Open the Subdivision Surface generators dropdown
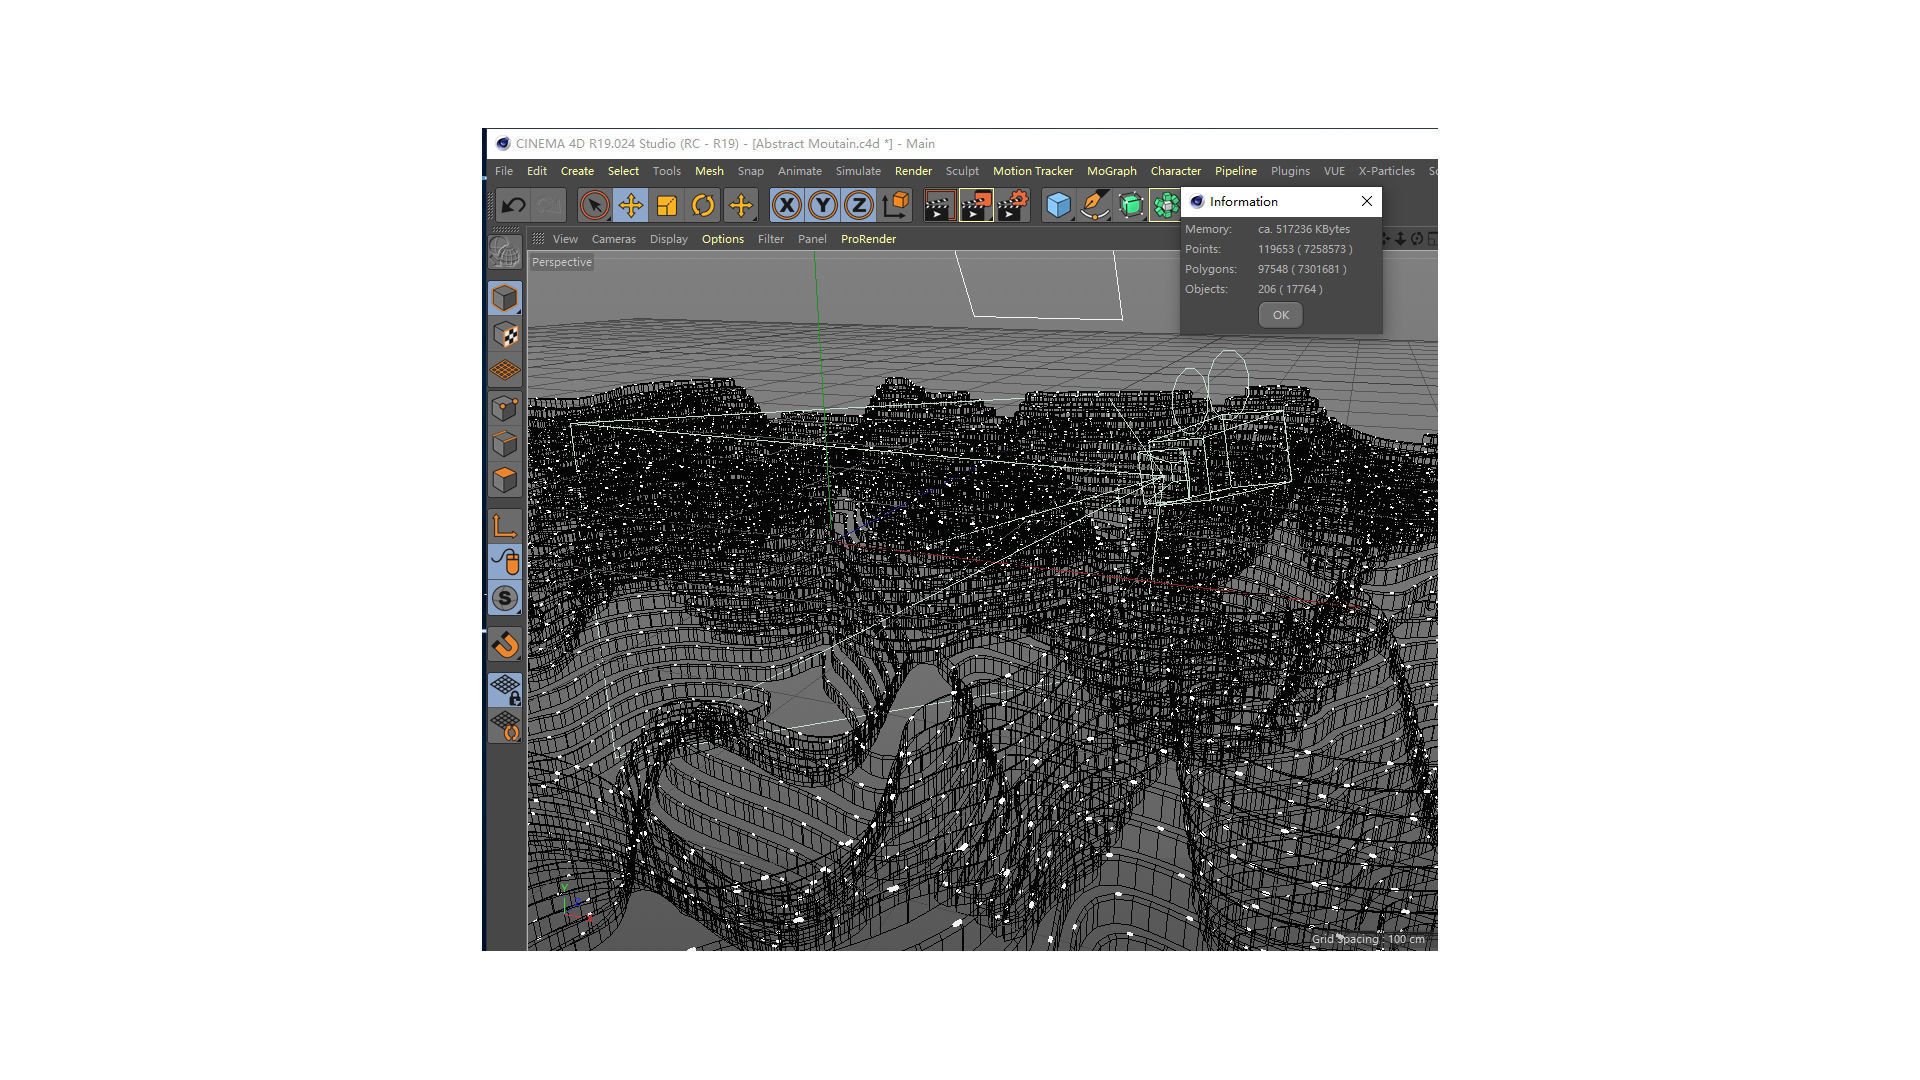The height and width of the screenshot is (1080, 1920). 1131,206
